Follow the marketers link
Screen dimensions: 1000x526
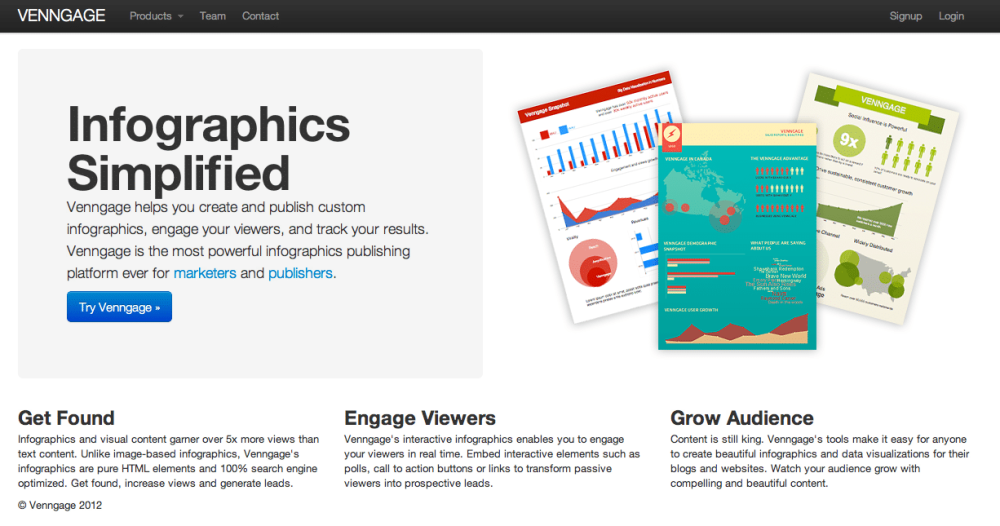(205, 273)
